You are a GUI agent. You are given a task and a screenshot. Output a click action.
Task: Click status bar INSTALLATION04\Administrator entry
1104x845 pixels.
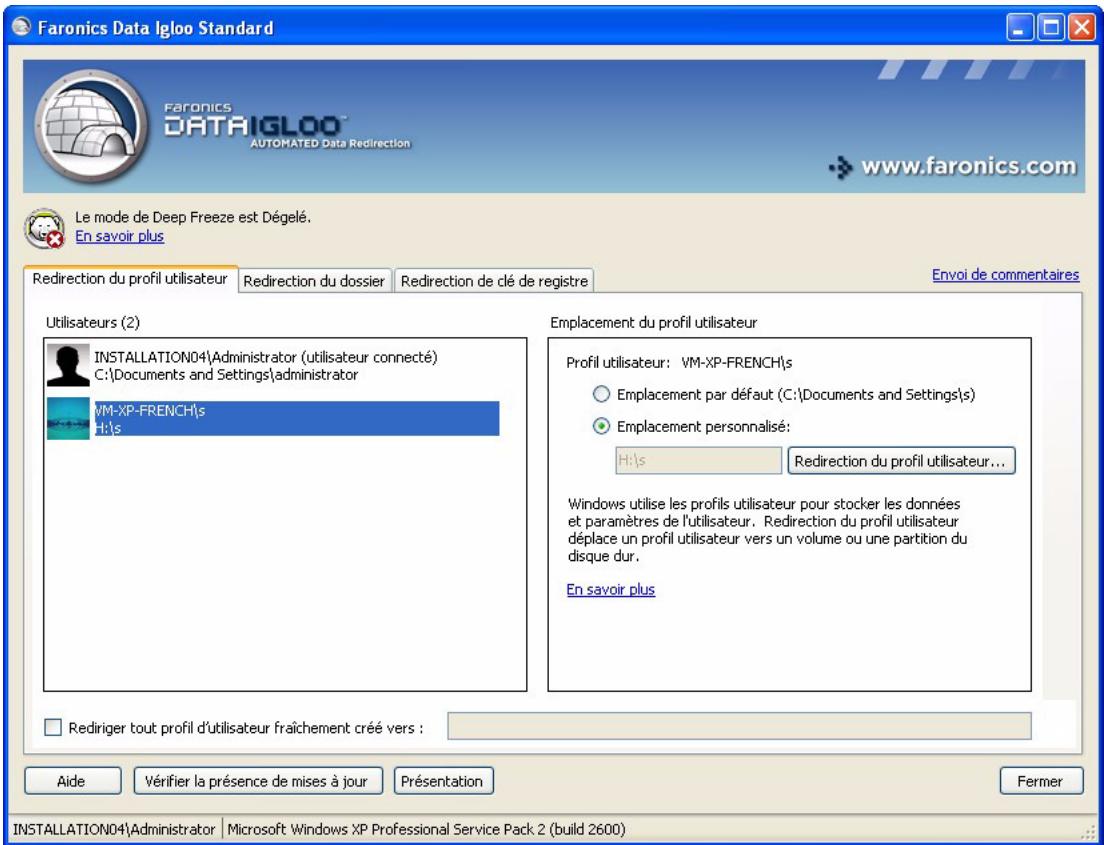[x=115, y=829]
